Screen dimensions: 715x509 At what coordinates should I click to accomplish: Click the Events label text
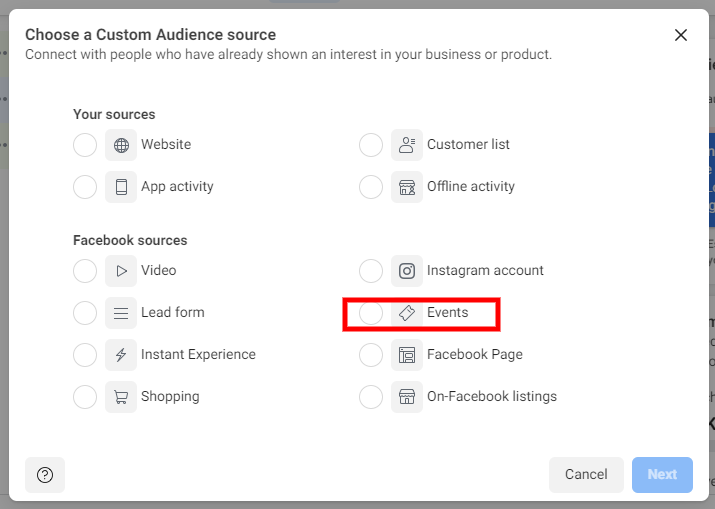[x=447, y=312]
